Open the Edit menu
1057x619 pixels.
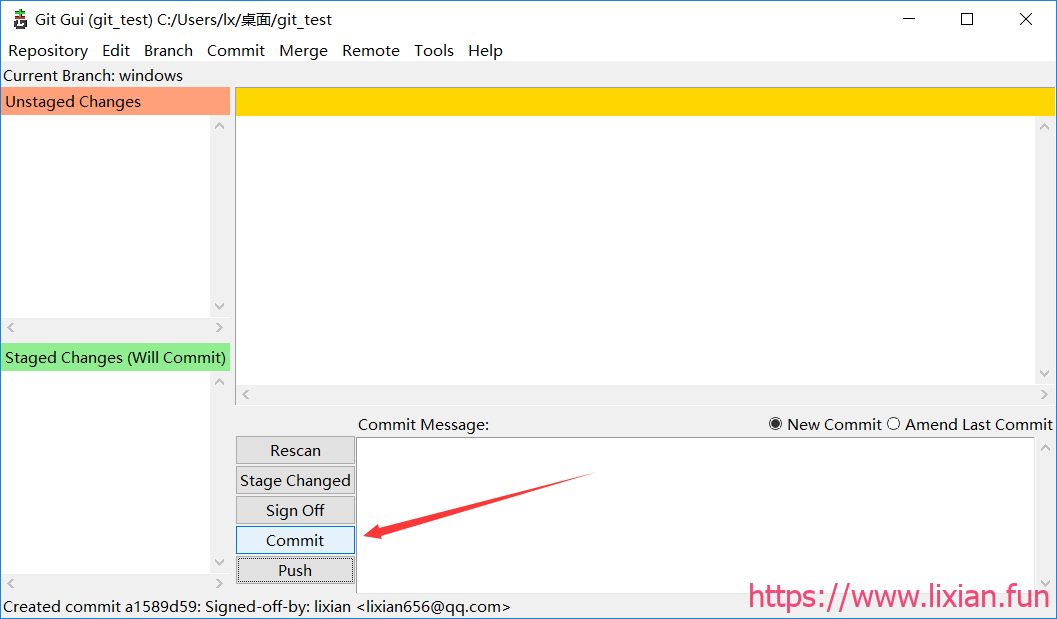coord(116,51)
